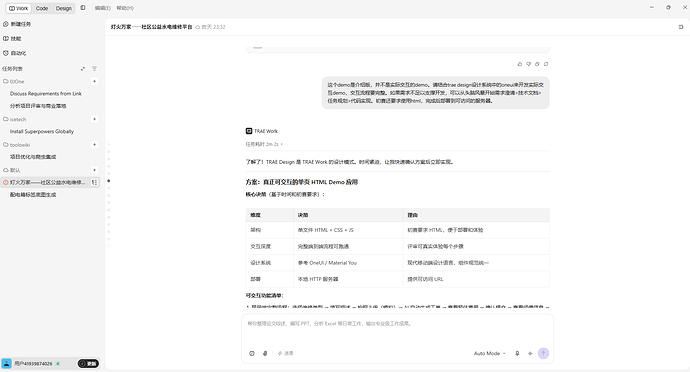Open the Discuss Requirements from Link task
Screen dimensions: 690x372
tap(46, 93)
